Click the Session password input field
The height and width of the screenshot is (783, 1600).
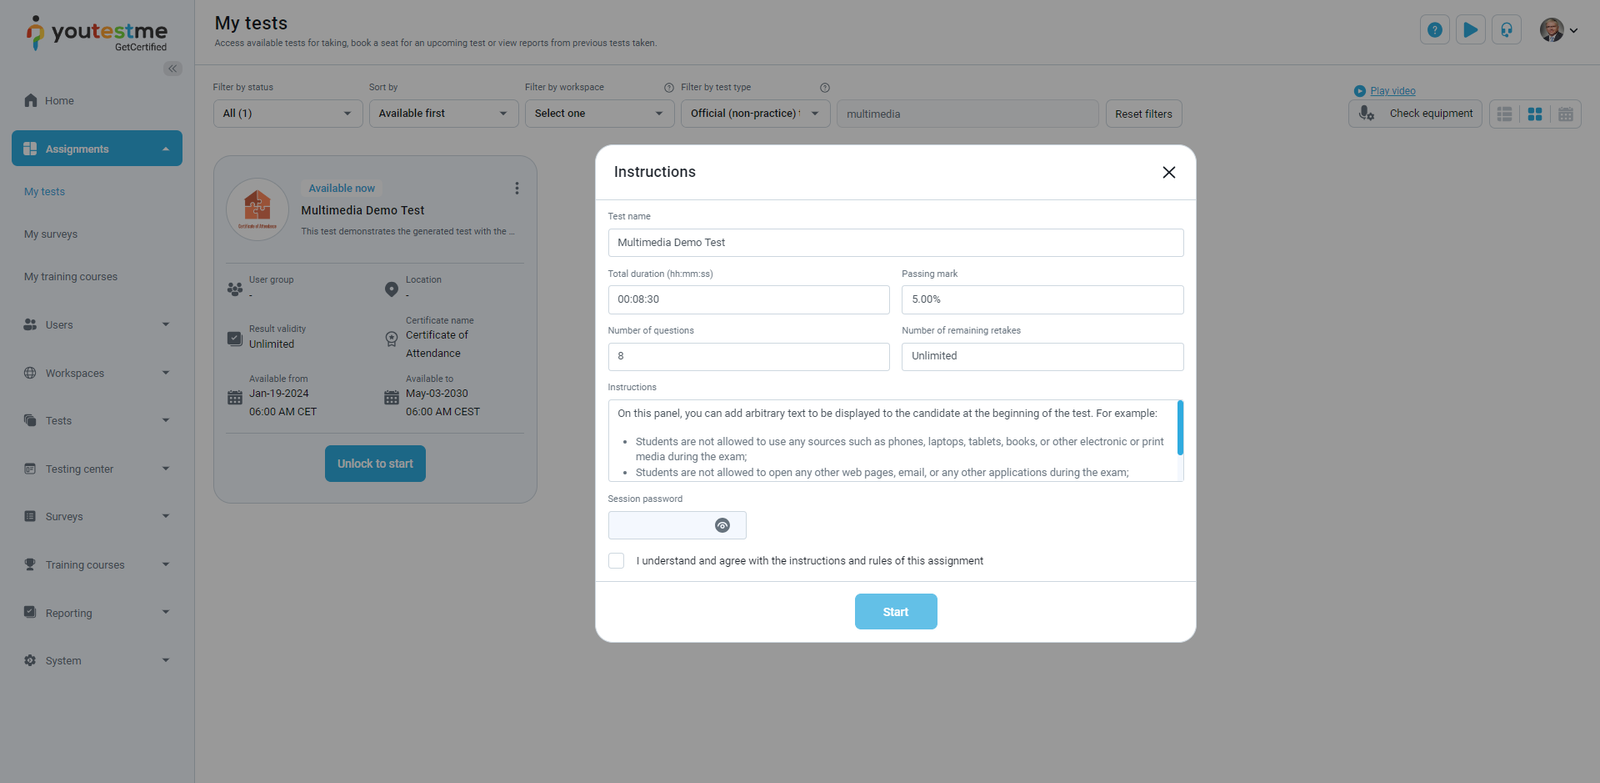tap(660, 526)
